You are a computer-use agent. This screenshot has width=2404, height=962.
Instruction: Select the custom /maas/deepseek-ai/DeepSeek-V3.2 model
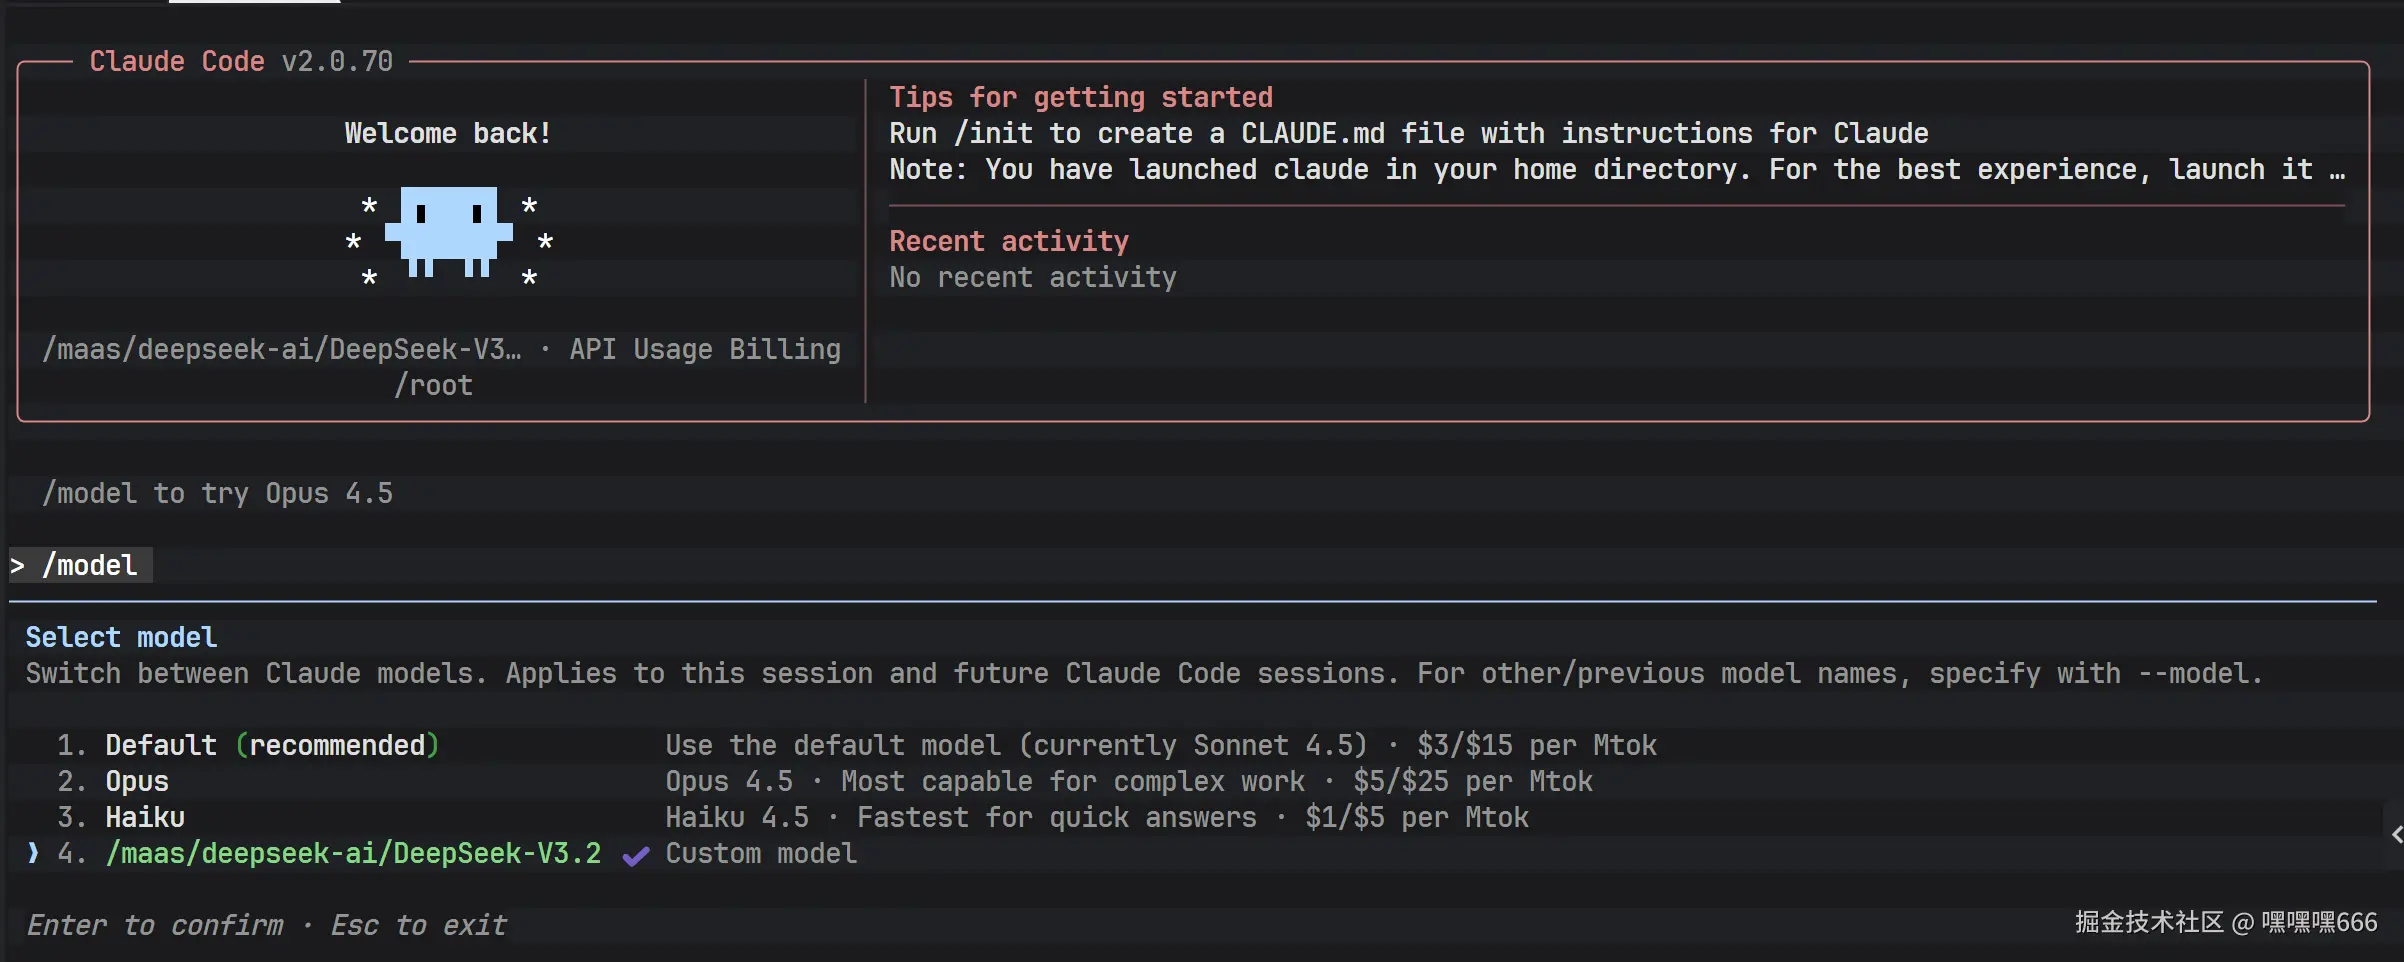(353, 853)
